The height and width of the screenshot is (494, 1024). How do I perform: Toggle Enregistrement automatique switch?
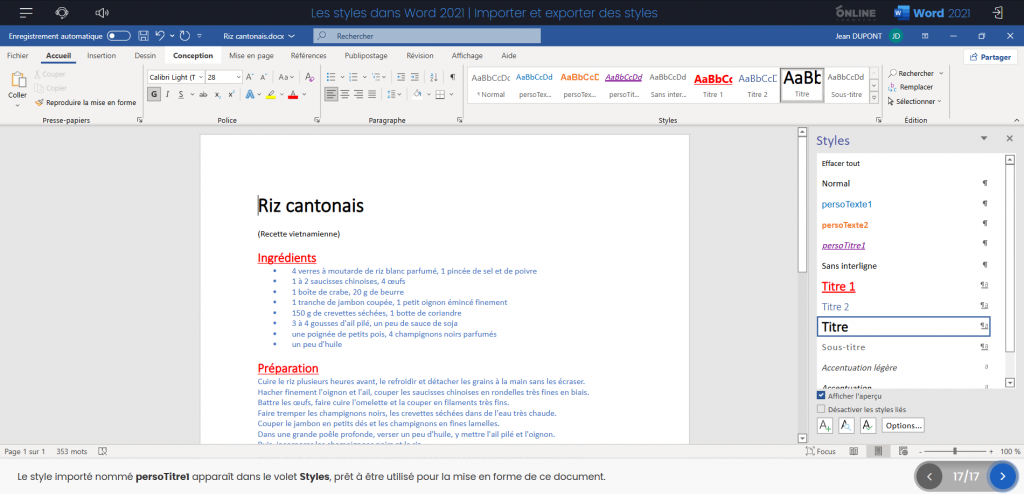118,36
